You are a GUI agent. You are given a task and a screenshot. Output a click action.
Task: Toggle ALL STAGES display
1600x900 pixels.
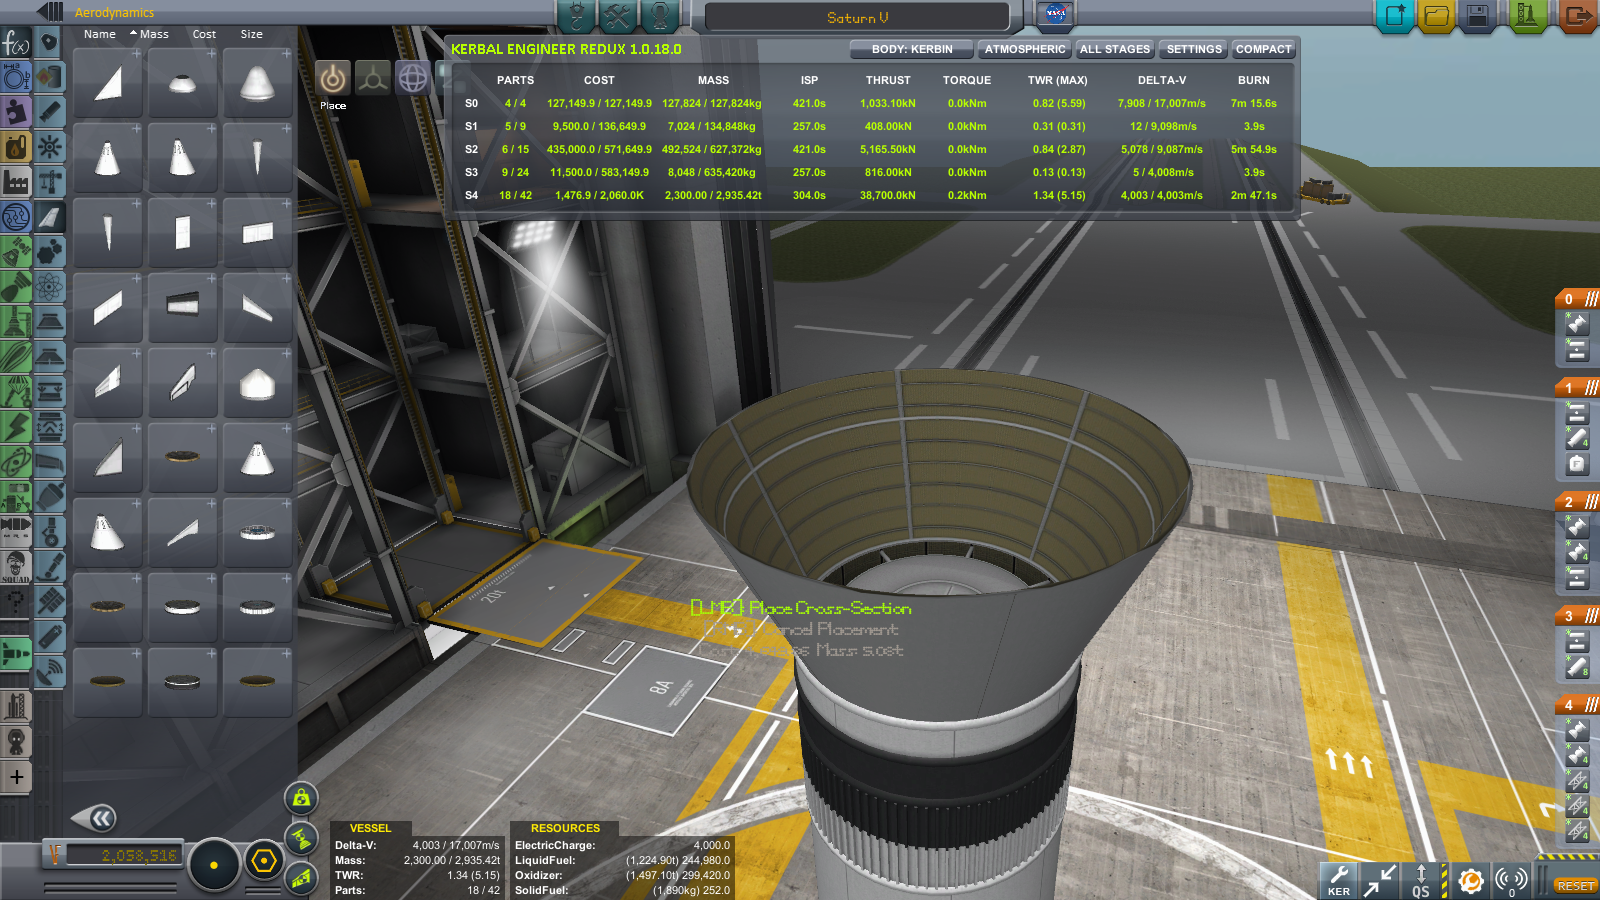(1115, 49)
